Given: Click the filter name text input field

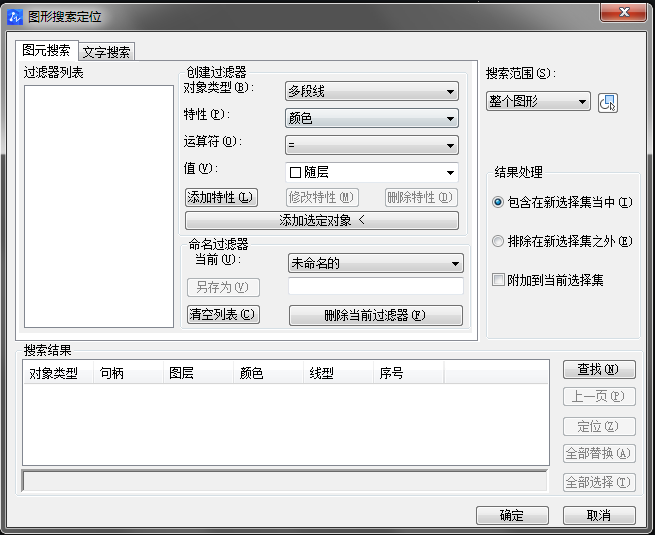Looking at the screenshot, I should point(375,287).
